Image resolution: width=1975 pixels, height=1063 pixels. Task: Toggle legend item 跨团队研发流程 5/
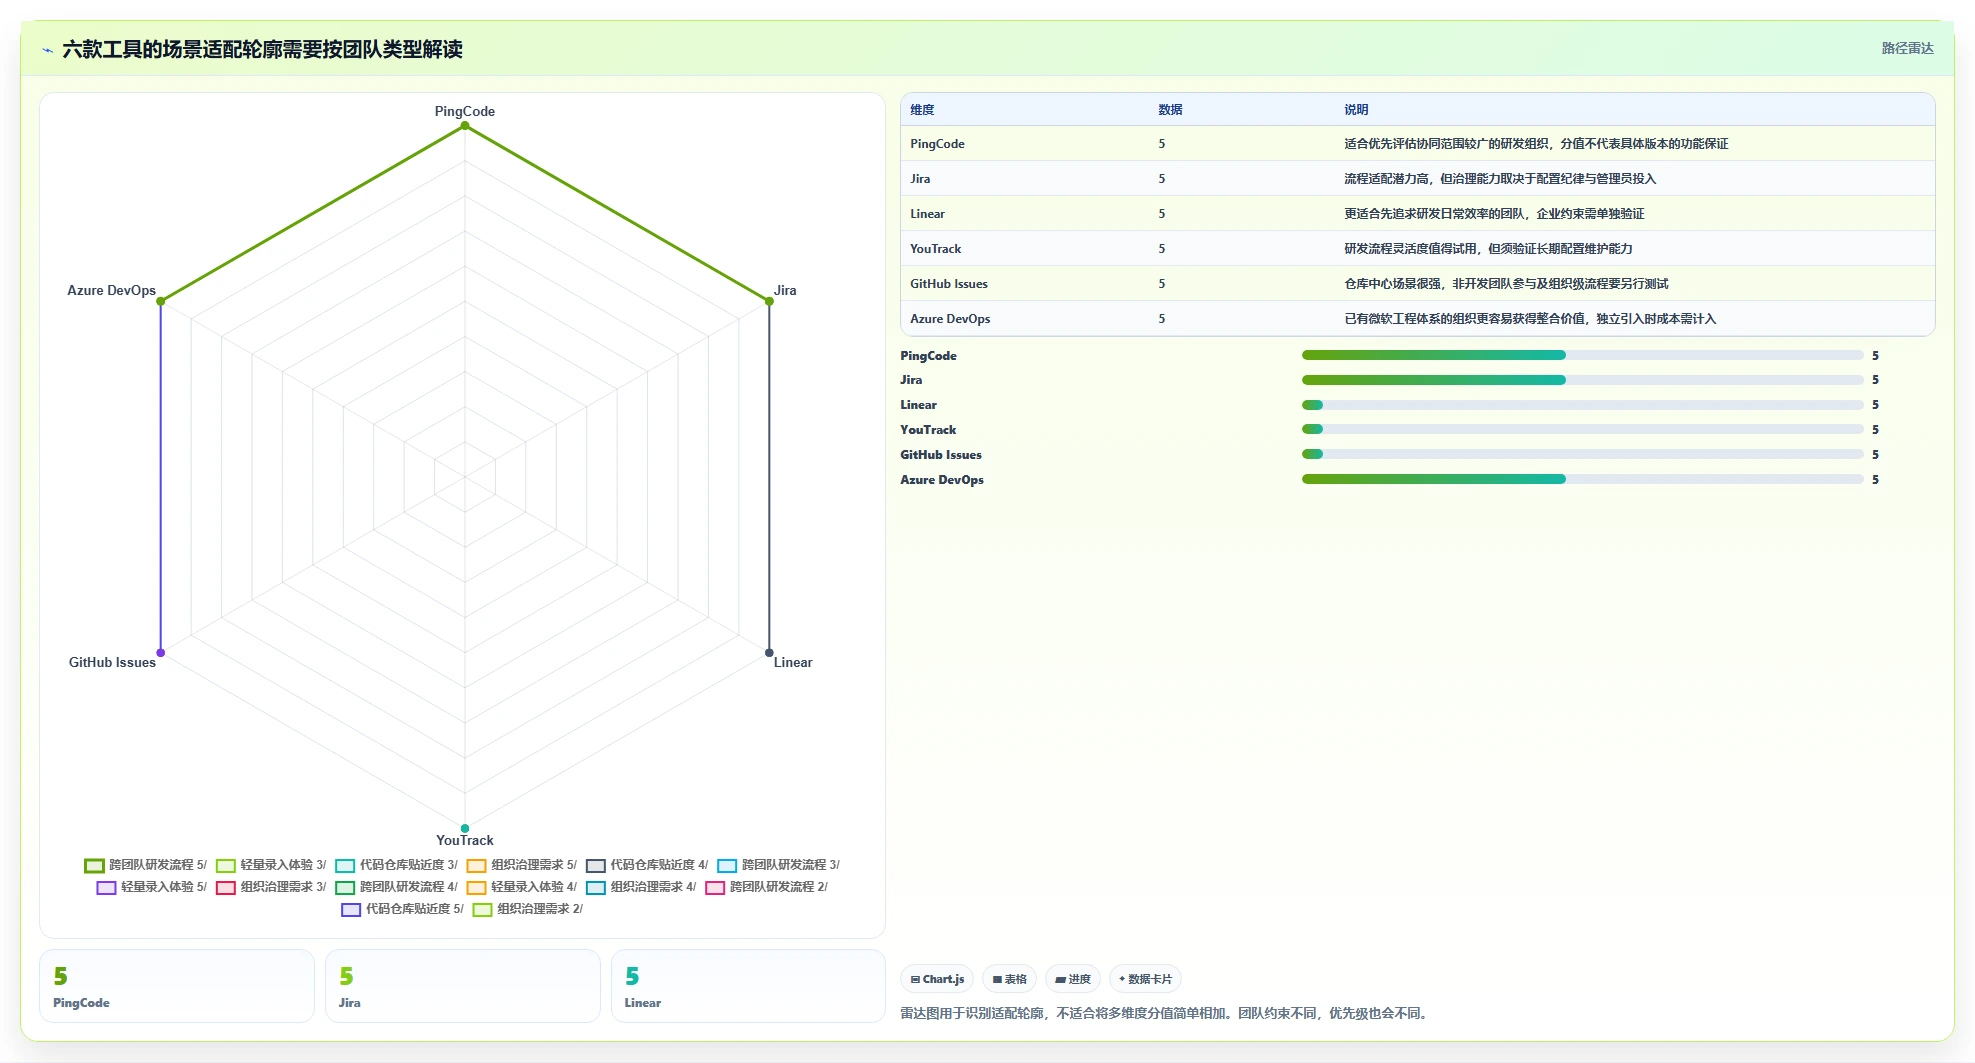click(146, 865)
